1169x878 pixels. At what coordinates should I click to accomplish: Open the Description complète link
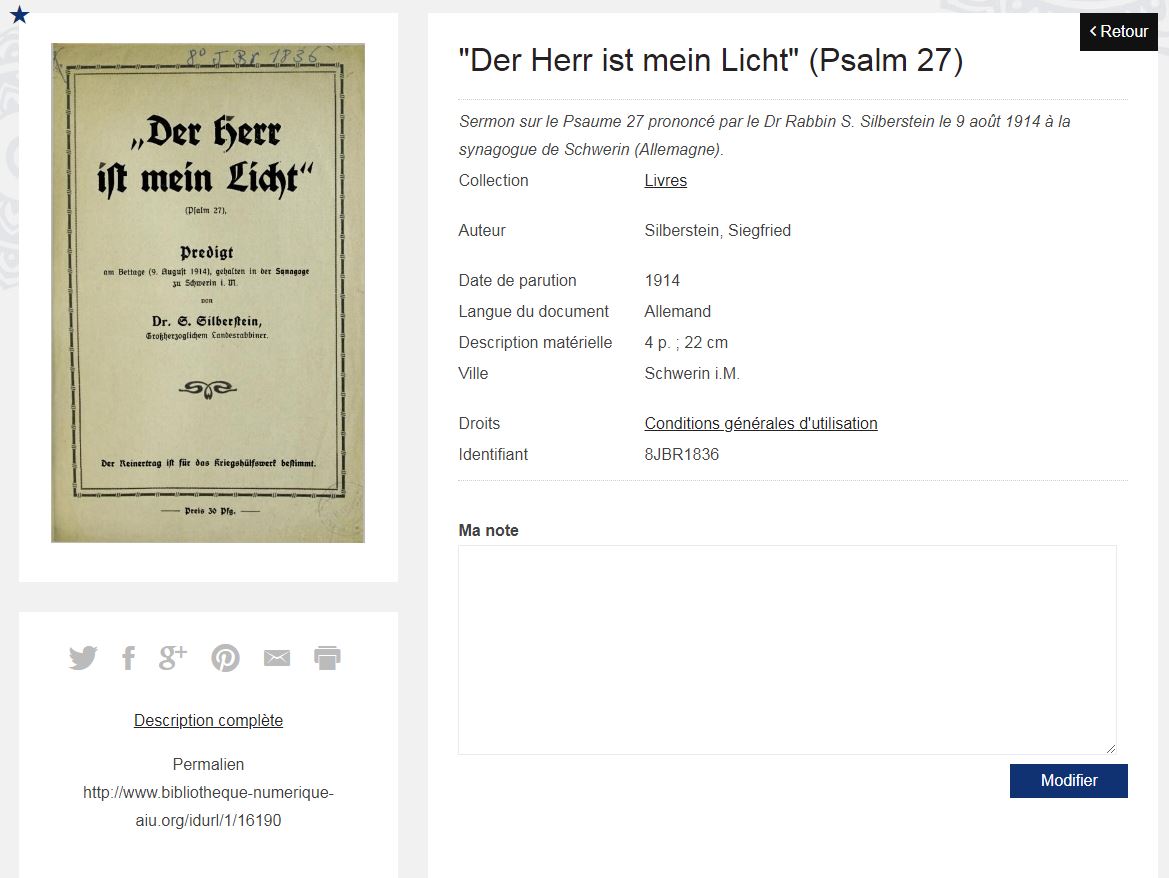coord(208,721)
